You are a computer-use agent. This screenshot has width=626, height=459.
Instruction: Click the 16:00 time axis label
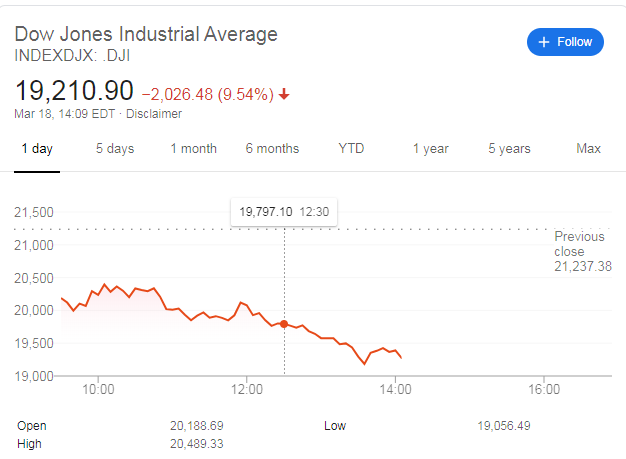pos(543,389)
